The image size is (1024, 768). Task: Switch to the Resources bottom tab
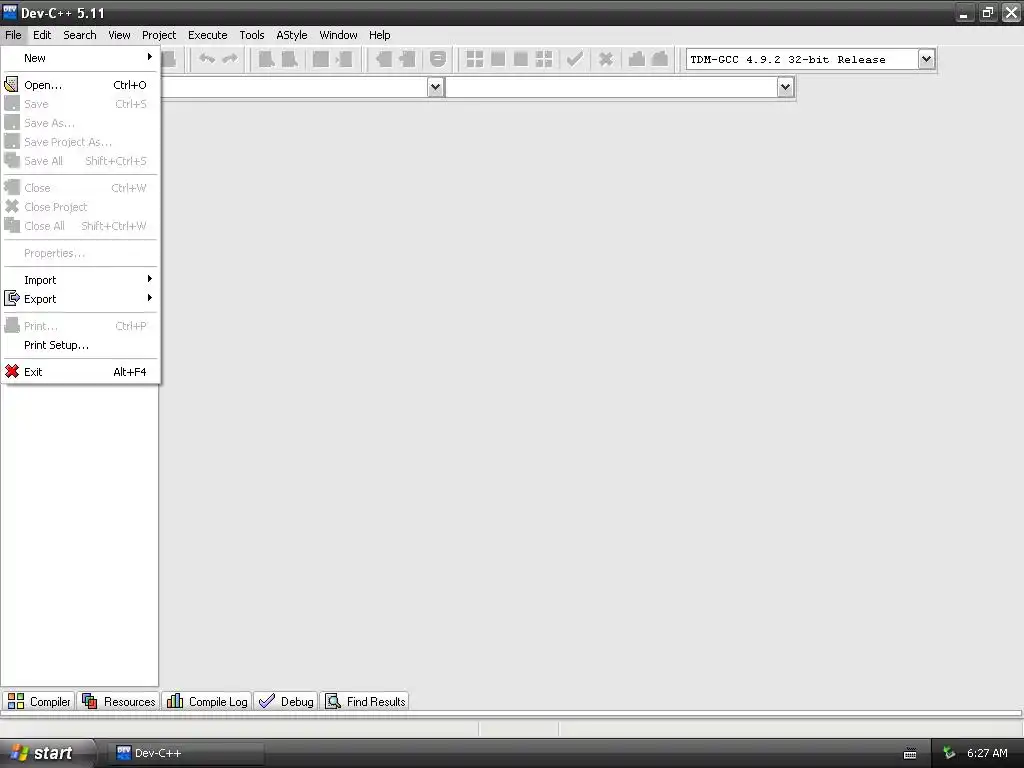coord(119,701)
